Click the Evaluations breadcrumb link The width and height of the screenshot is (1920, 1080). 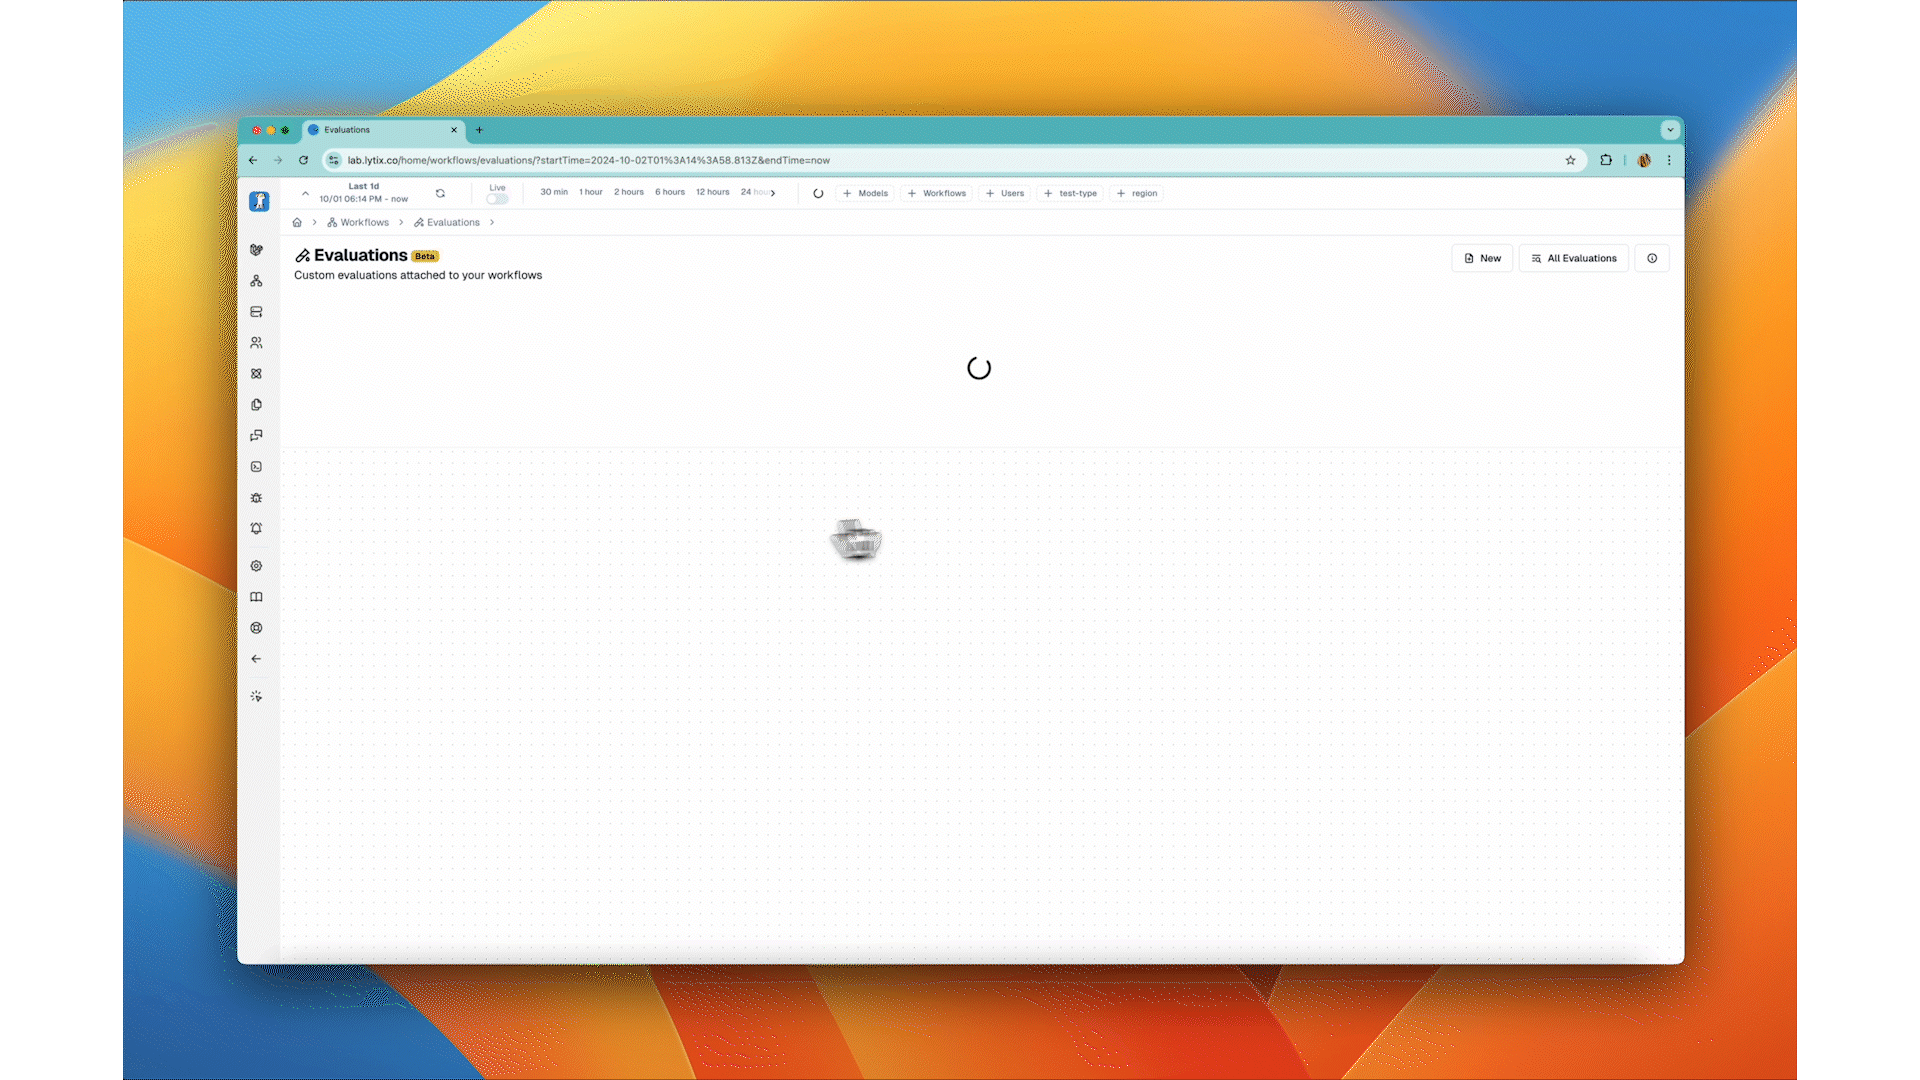point(447,222)
